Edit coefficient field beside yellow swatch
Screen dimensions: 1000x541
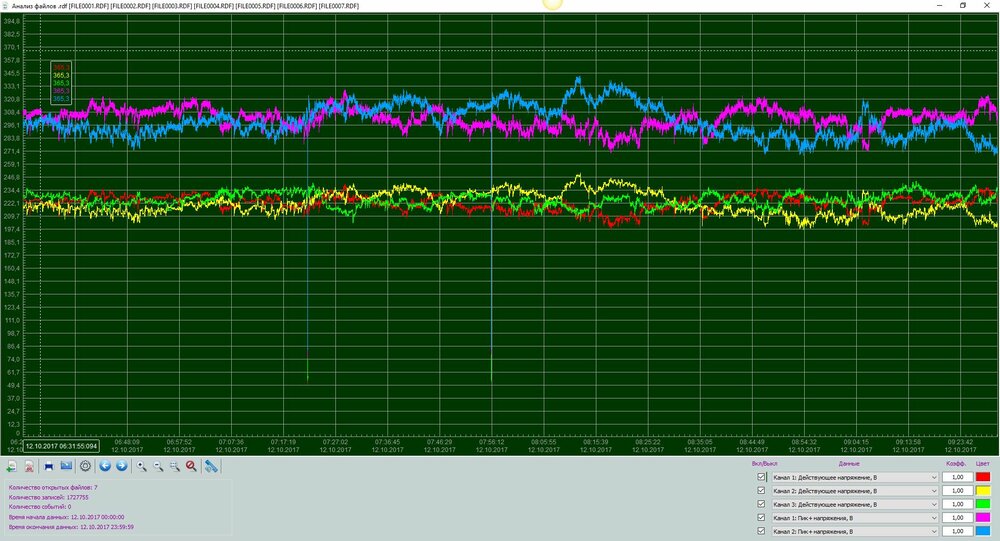pyautogui.click(x=957, y=491)
